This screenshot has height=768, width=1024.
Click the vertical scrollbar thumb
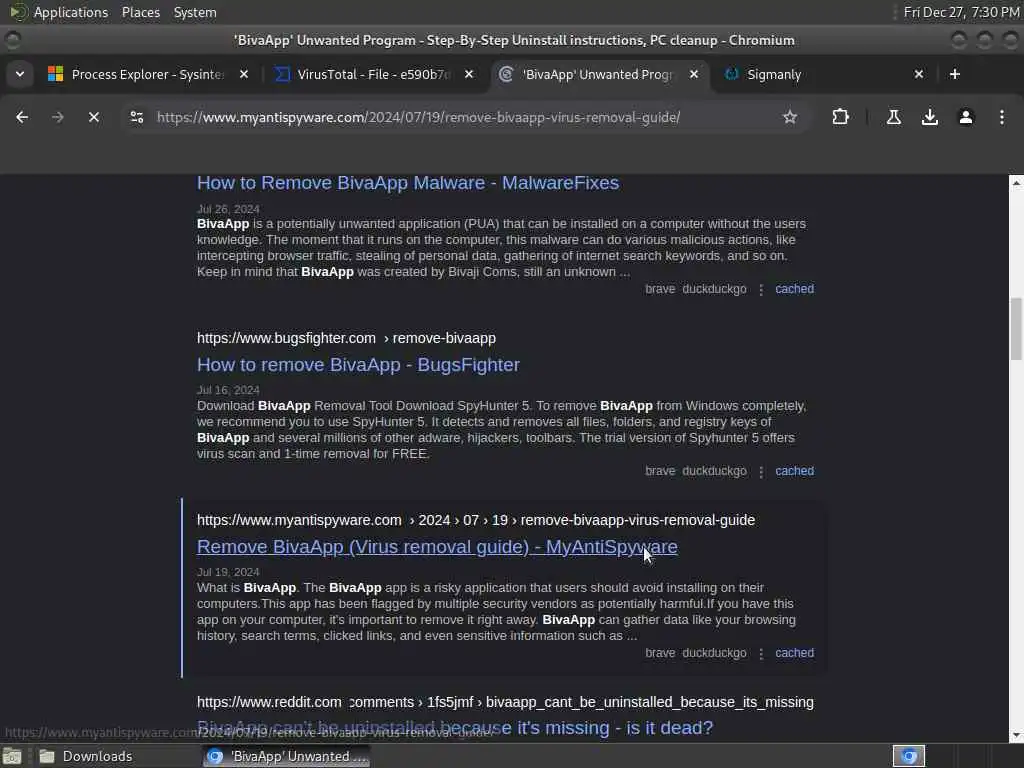1016,328
